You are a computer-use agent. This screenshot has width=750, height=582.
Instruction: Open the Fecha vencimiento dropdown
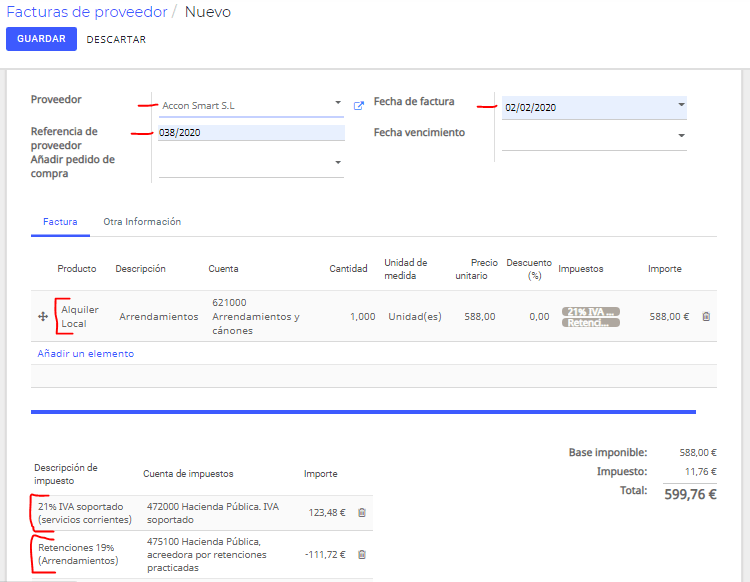point(681,136)
